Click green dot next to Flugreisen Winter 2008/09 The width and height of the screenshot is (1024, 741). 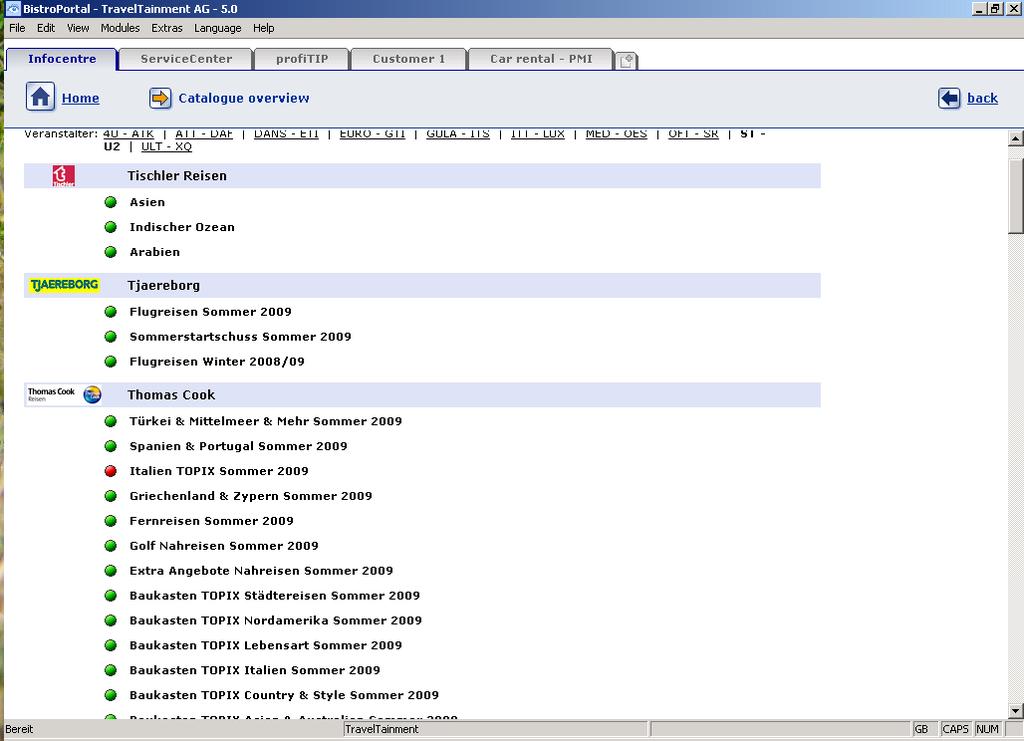[x=111, y=362]
